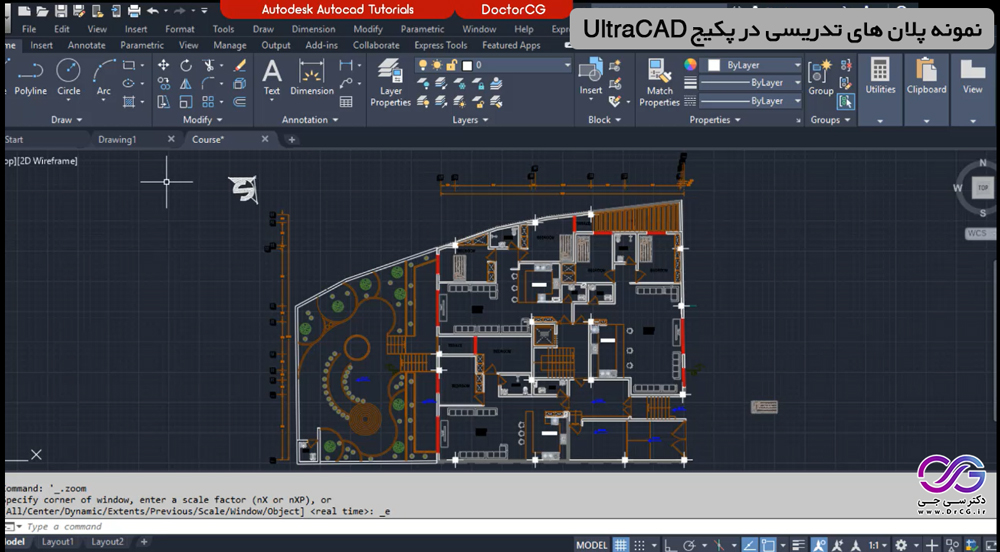The height and width of the screenshot is (552, 1000).
Task: Select the Stretch tool
Action: click(164, 101)
